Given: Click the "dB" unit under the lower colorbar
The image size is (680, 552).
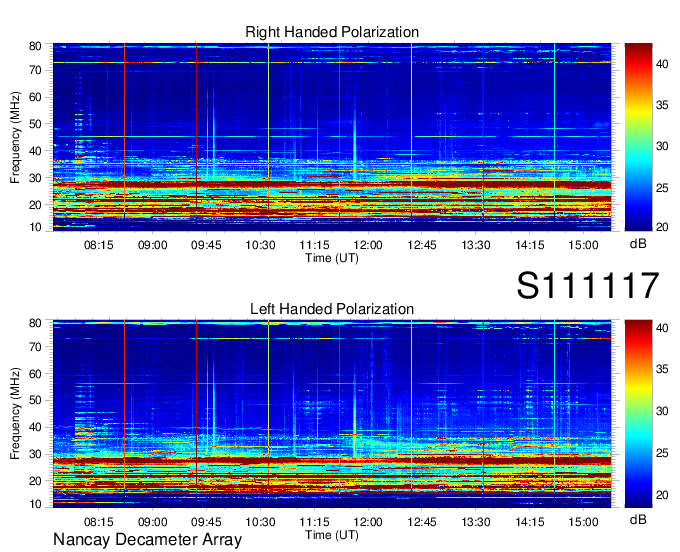Looking at the screenshot, I should [x=638, y=519].
